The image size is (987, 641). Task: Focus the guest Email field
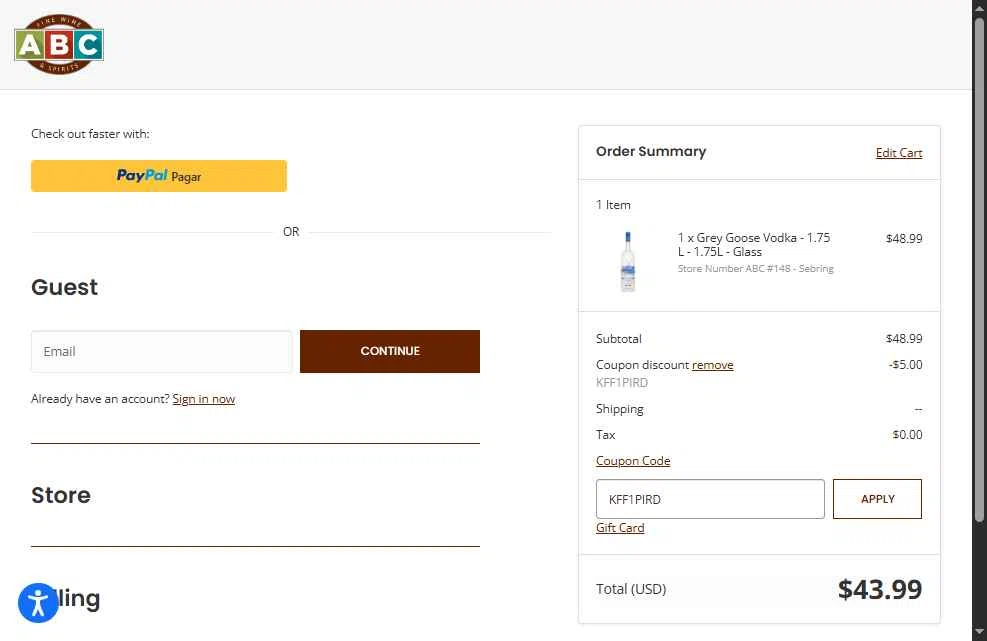pyautogui.click(x=162, y=351)
